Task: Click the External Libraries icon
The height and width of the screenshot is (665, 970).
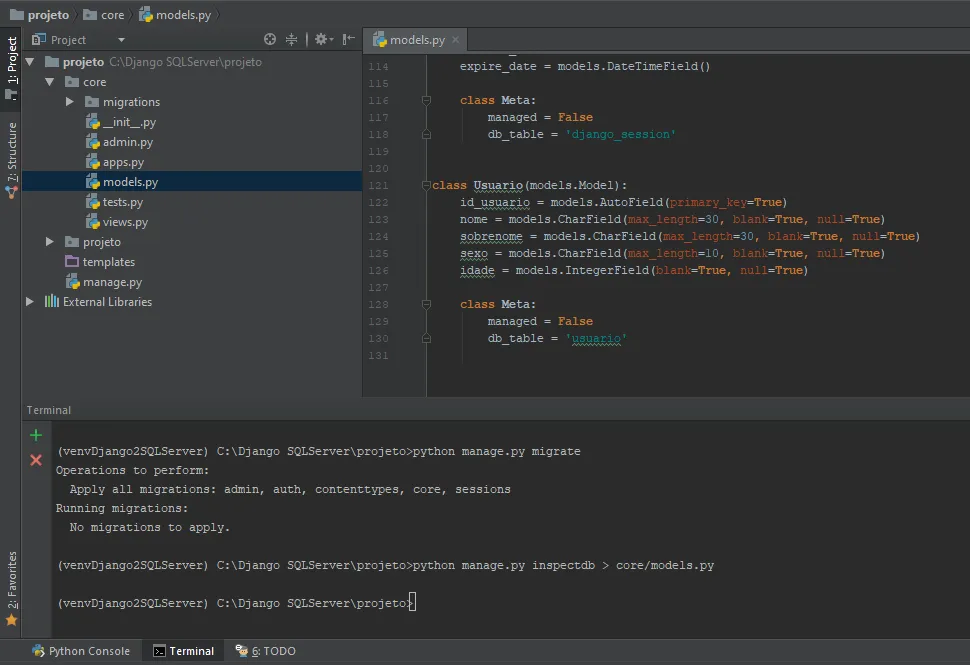Action: coord(52,302)
